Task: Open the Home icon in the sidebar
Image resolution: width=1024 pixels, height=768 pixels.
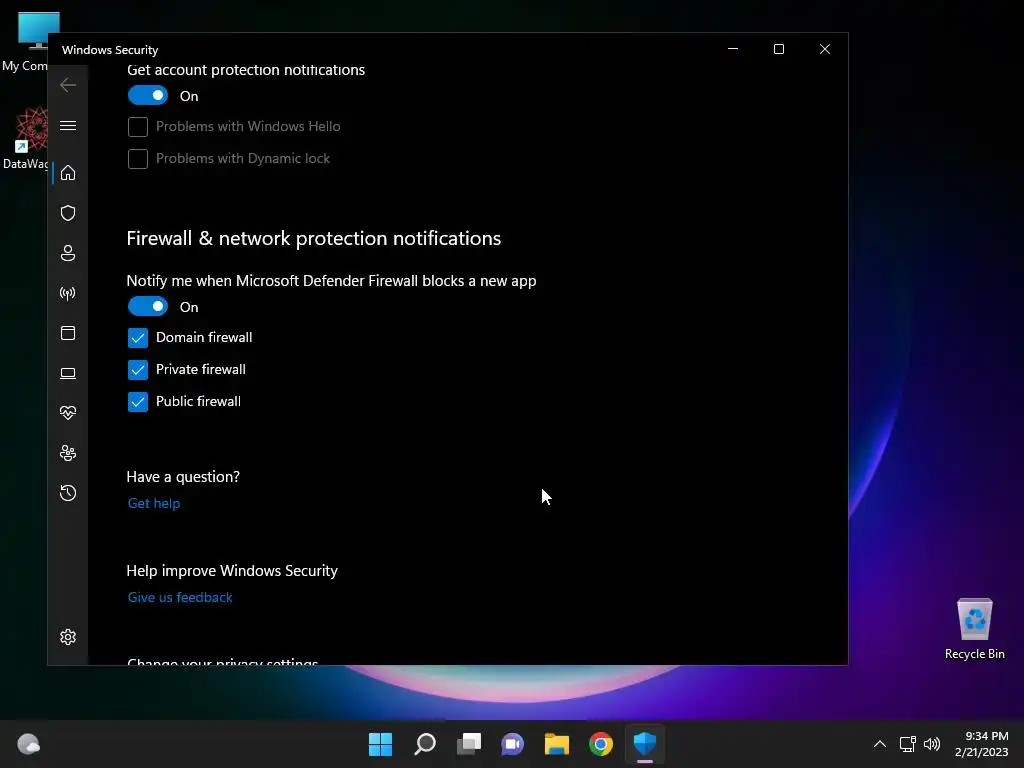Action: tap(68, 172)
